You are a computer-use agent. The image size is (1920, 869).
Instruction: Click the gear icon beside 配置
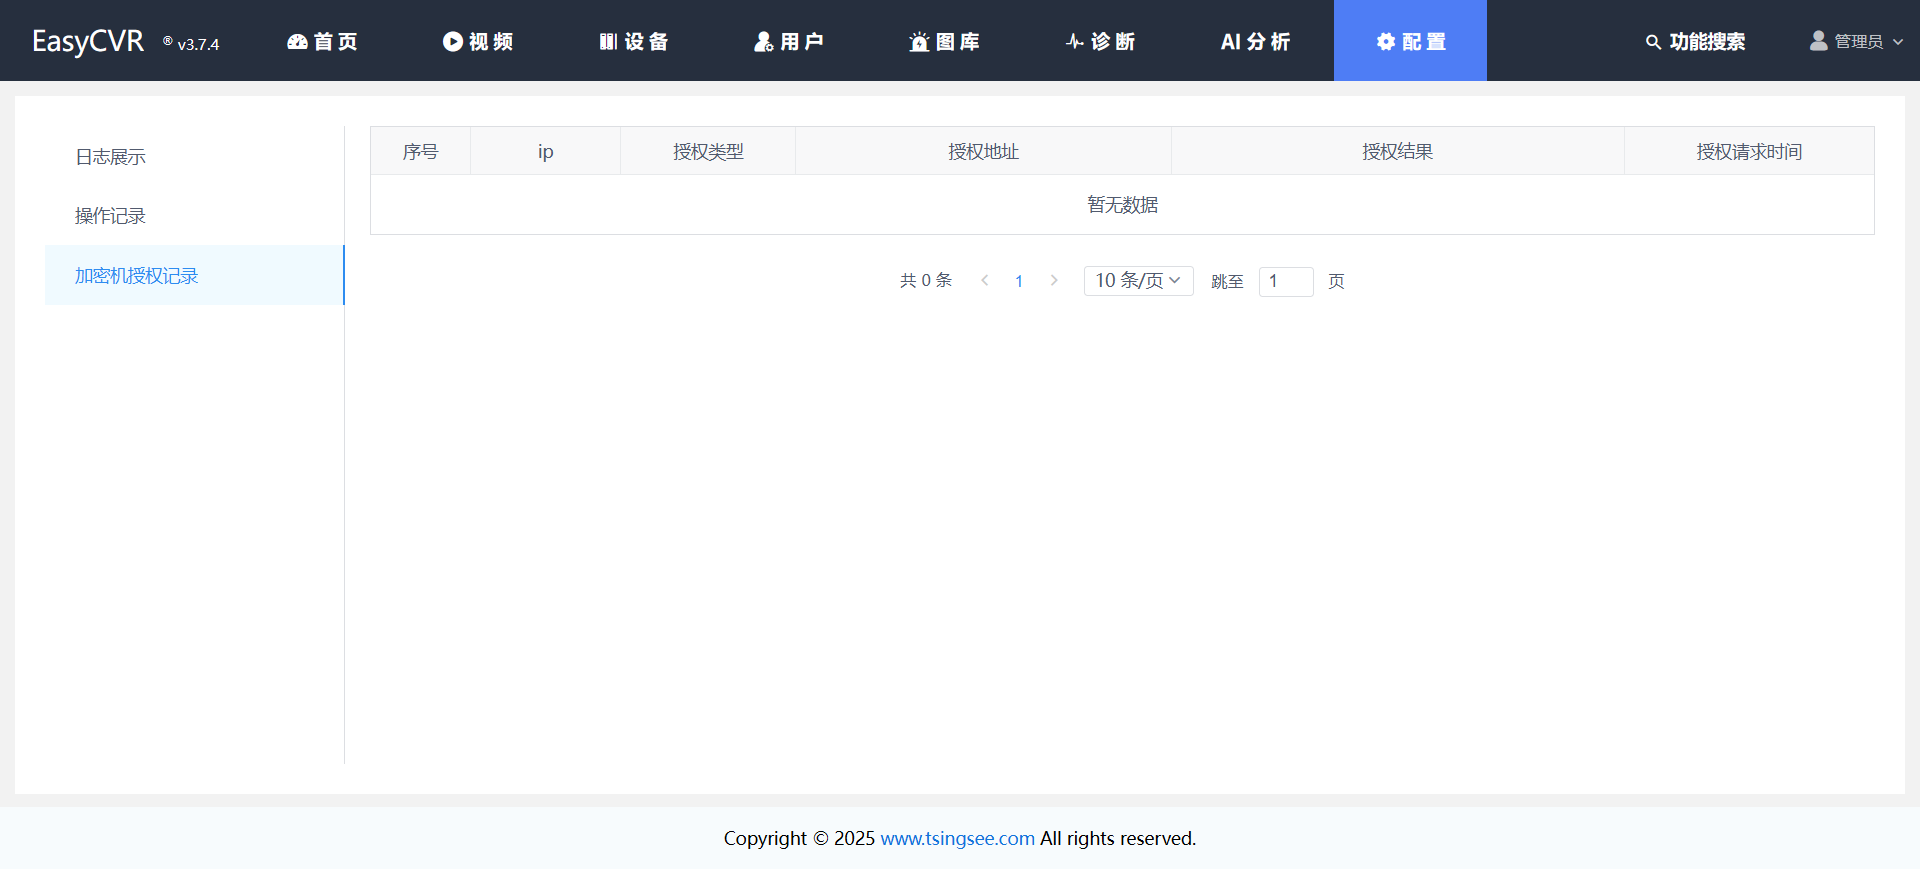click(1385, 42)
